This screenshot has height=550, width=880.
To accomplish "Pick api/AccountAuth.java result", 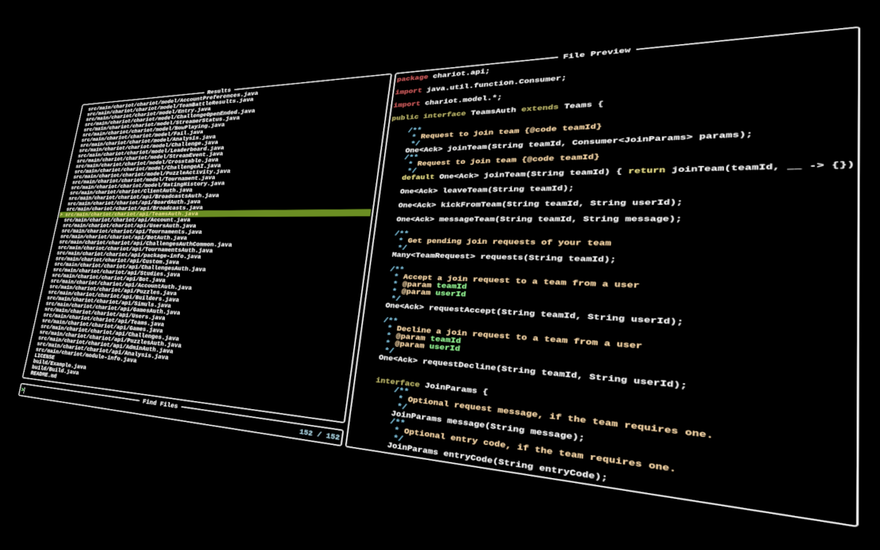I will pyautogui.click(x=121, y=287).
